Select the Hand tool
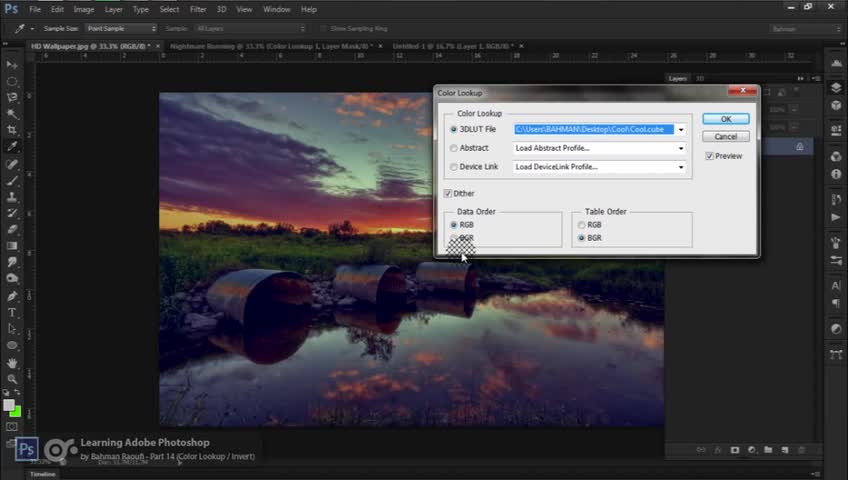Viewport: 848px width, 480px height. tap(12, 362)
